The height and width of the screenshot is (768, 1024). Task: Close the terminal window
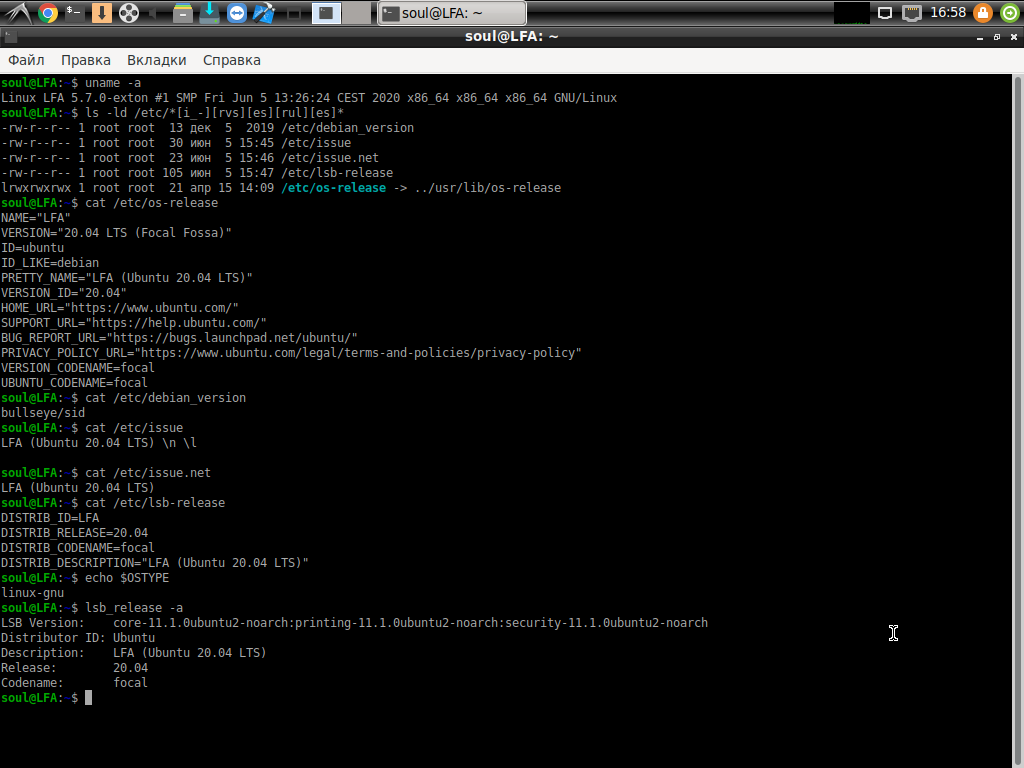pyautogui.click(x=1014, y=37)
